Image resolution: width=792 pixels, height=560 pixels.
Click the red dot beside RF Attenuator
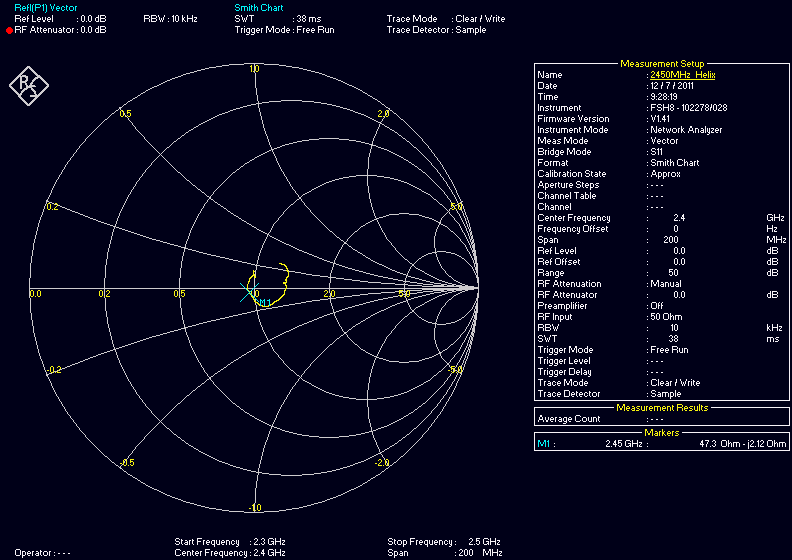[9, 31]
